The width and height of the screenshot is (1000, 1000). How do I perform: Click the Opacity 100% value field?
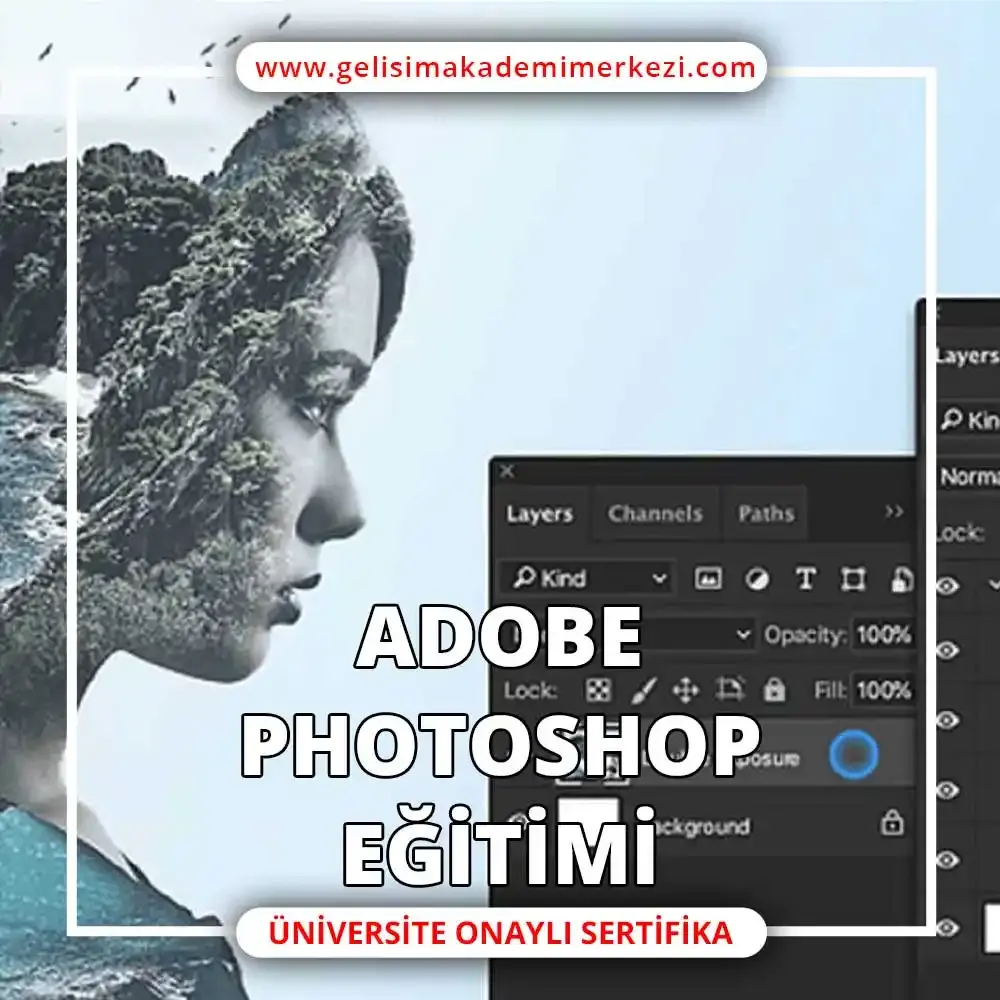point(882,634)
